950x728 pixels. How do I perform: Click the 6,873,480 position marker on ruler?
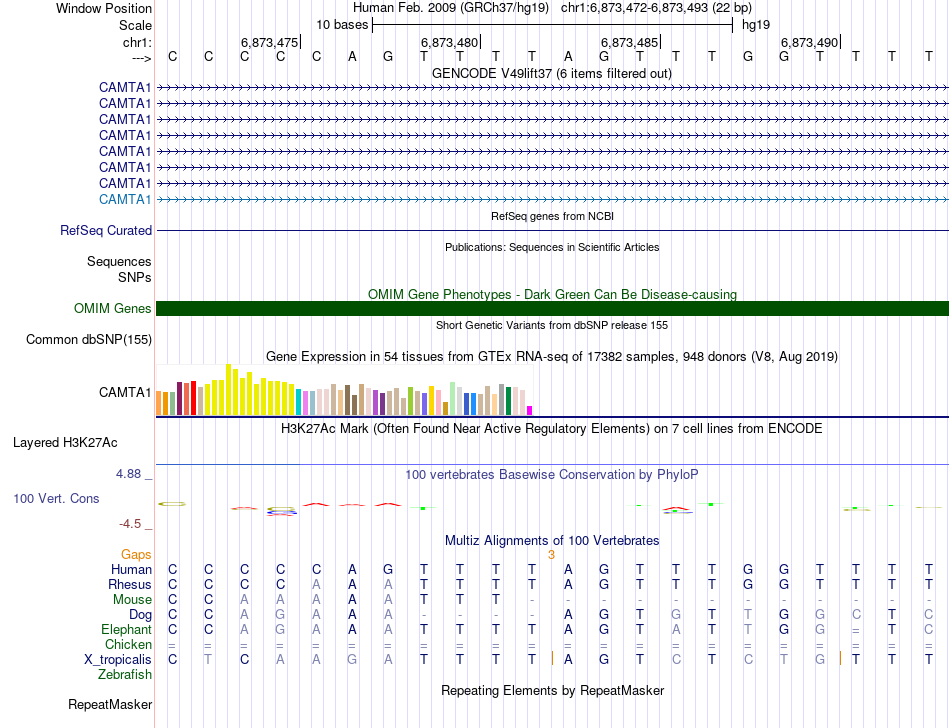tap(449, 42)
